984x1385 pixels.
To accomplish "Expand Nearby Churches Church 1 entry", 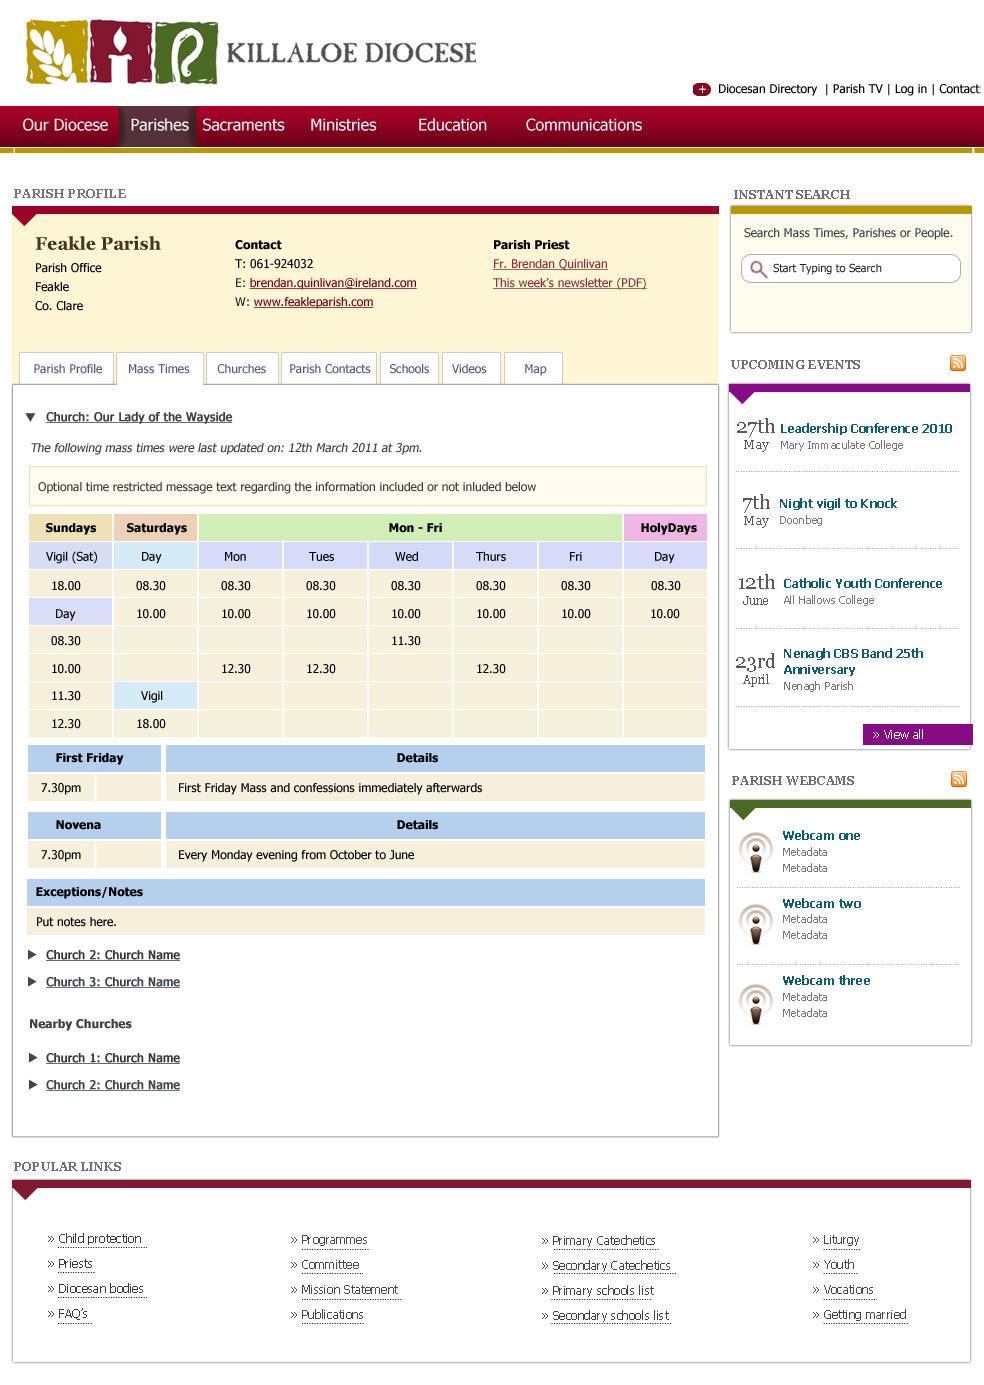I will (x=33, y=1058).
